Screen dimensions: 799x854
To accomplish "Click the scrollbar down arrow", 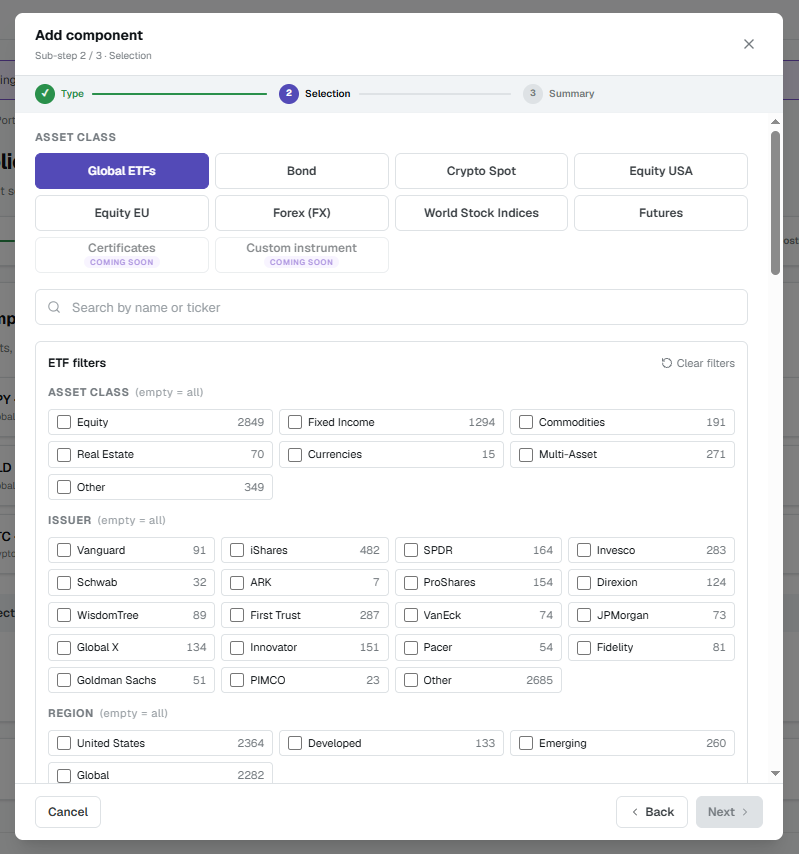I will 776,773.
